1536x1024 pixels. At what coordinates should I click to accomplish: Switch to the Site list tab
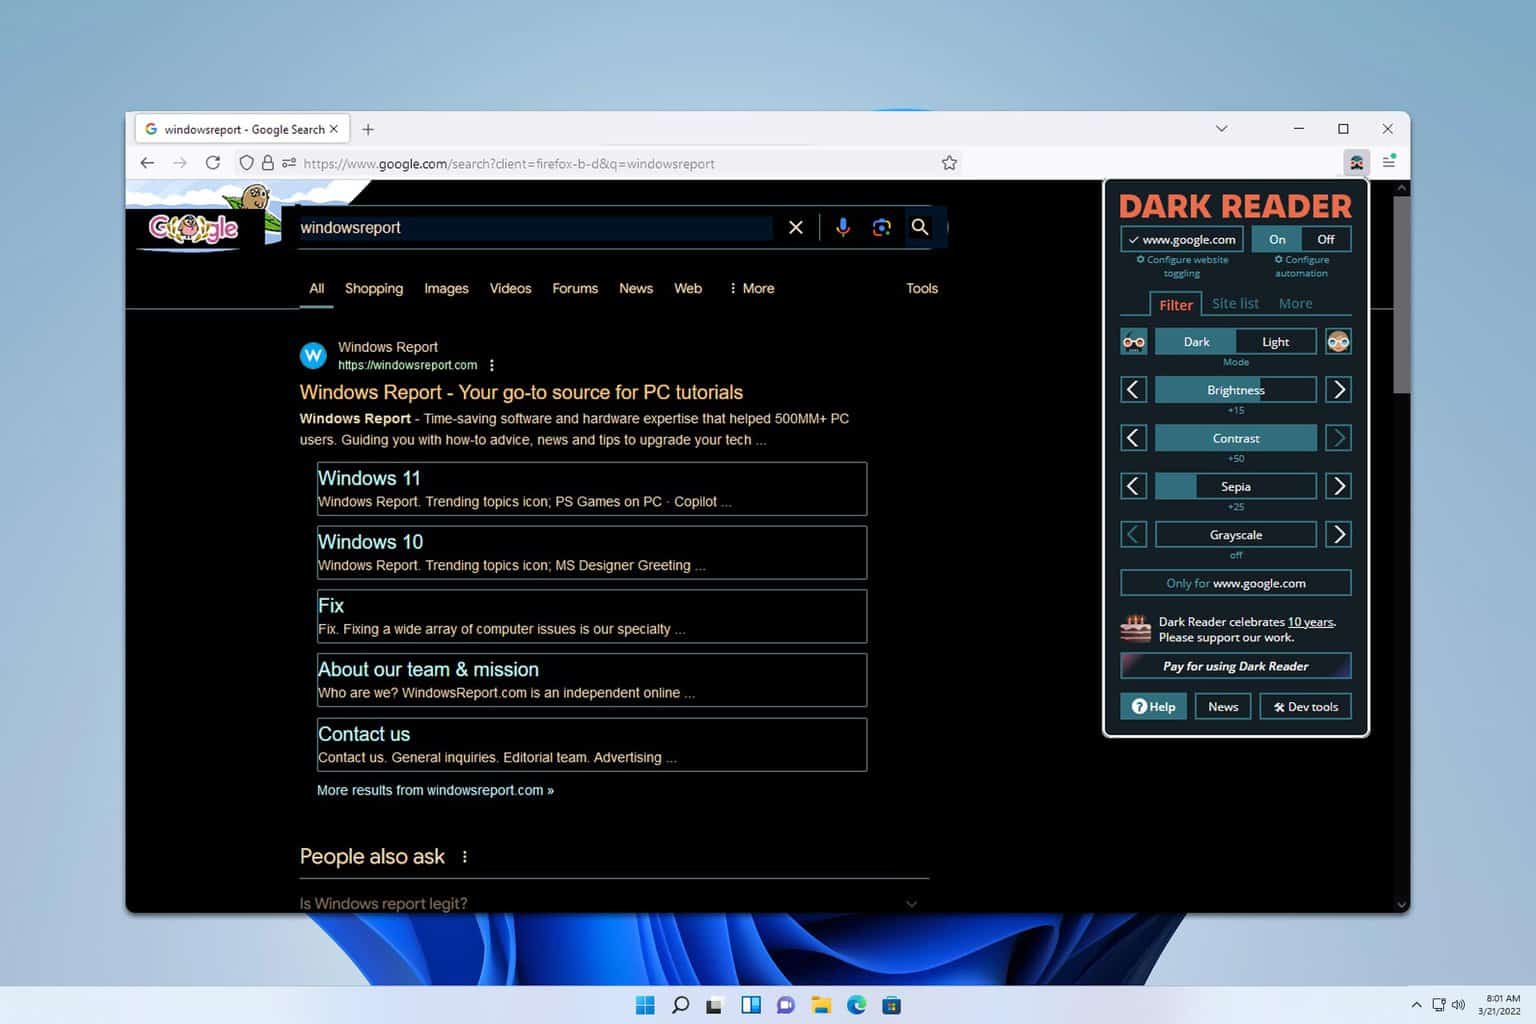pos(1235,303)
